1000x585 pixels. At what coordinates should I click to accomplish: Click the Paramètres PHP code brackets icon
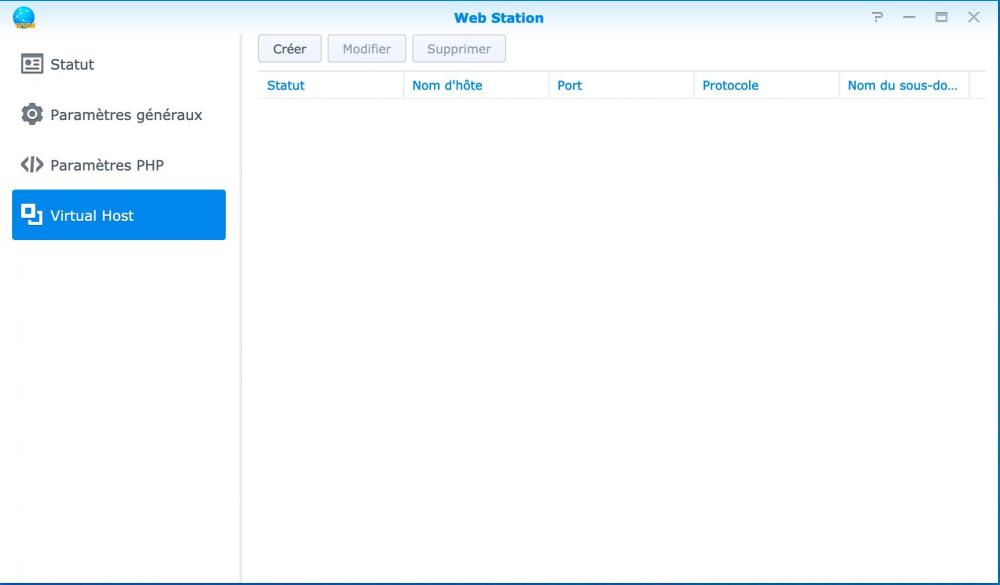pyautogui.click(x=32, y=165)
